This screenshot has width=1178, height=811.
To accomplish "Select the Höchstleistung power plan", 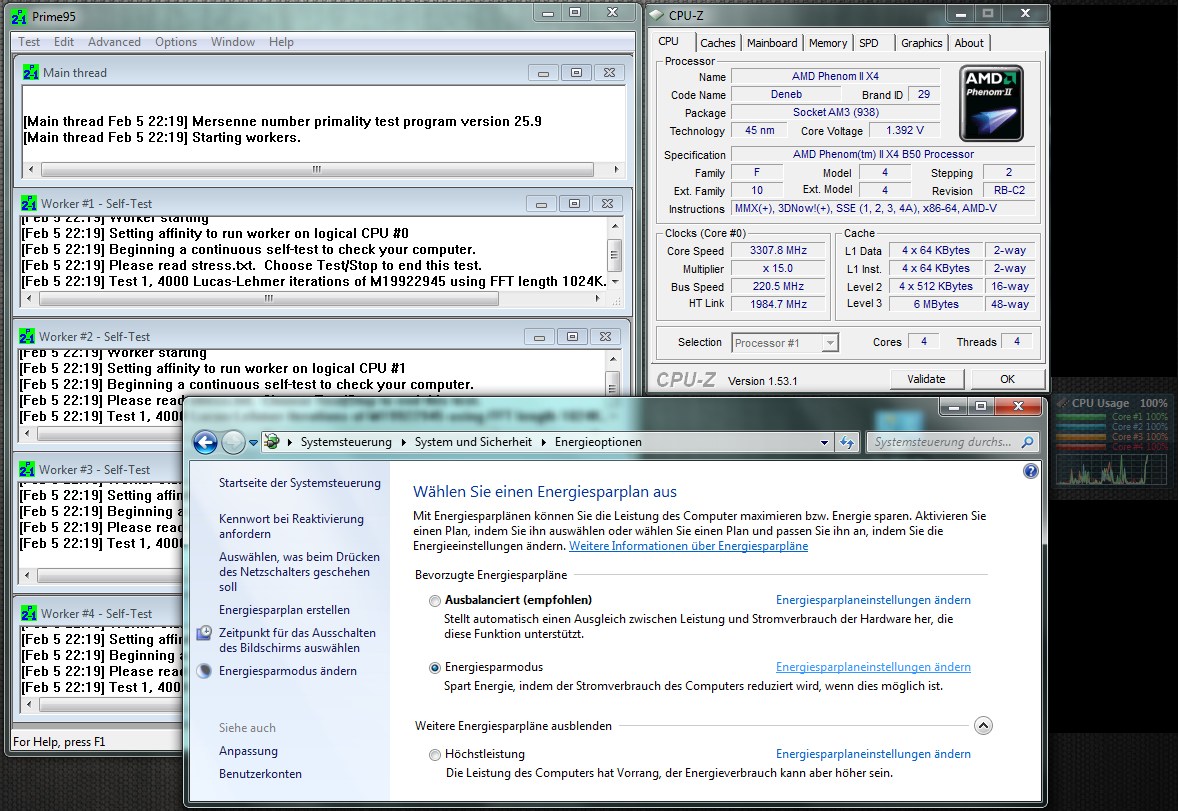I will pyautogui.click(x=434, y=755).
